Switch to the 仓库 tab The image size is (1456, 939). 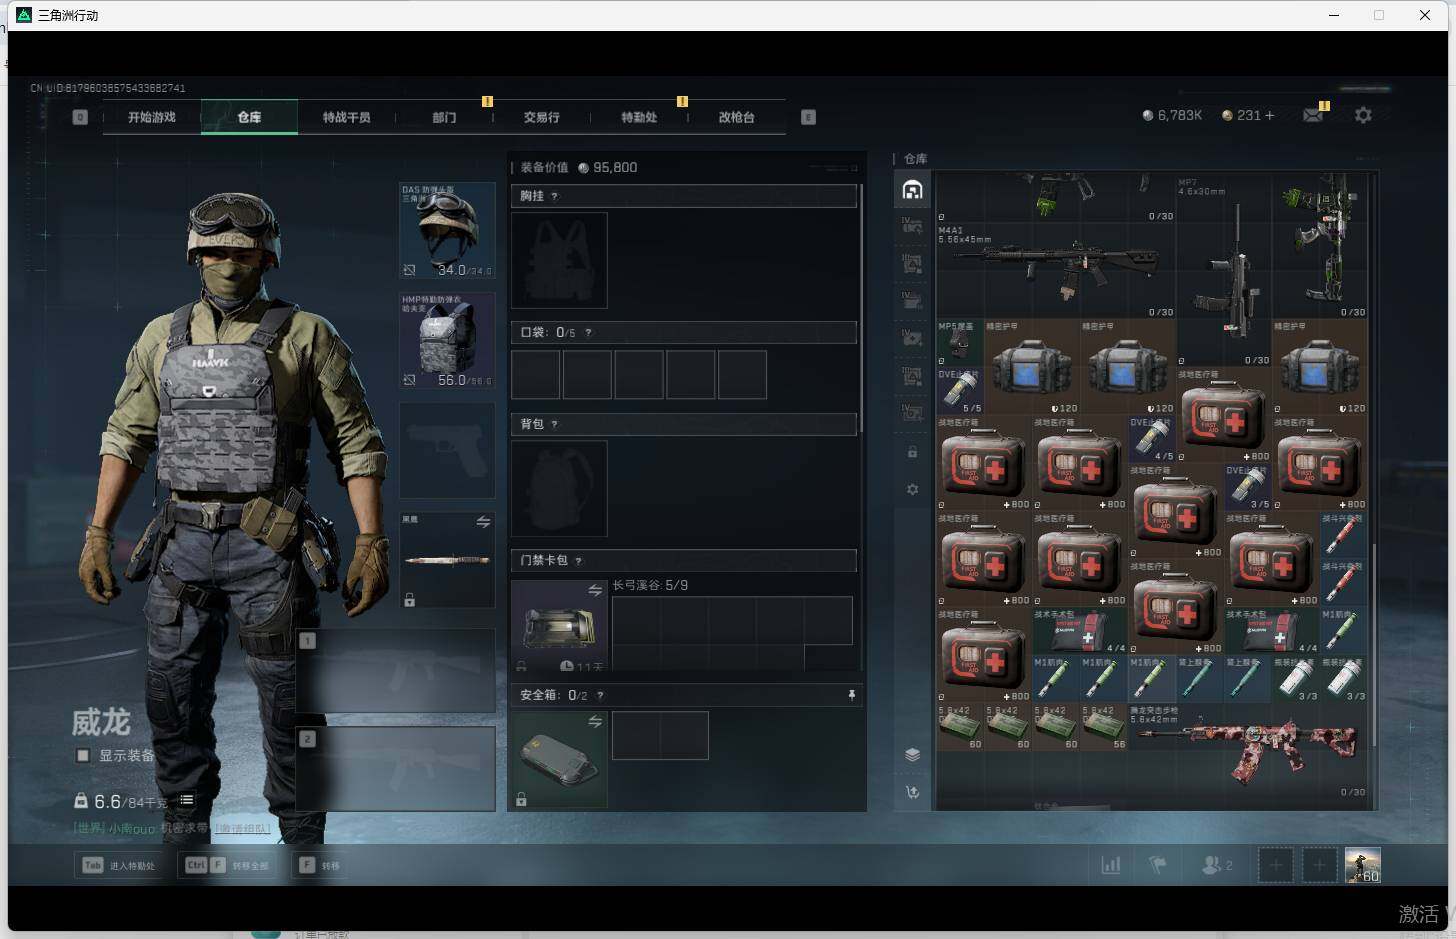pos(249,117)
